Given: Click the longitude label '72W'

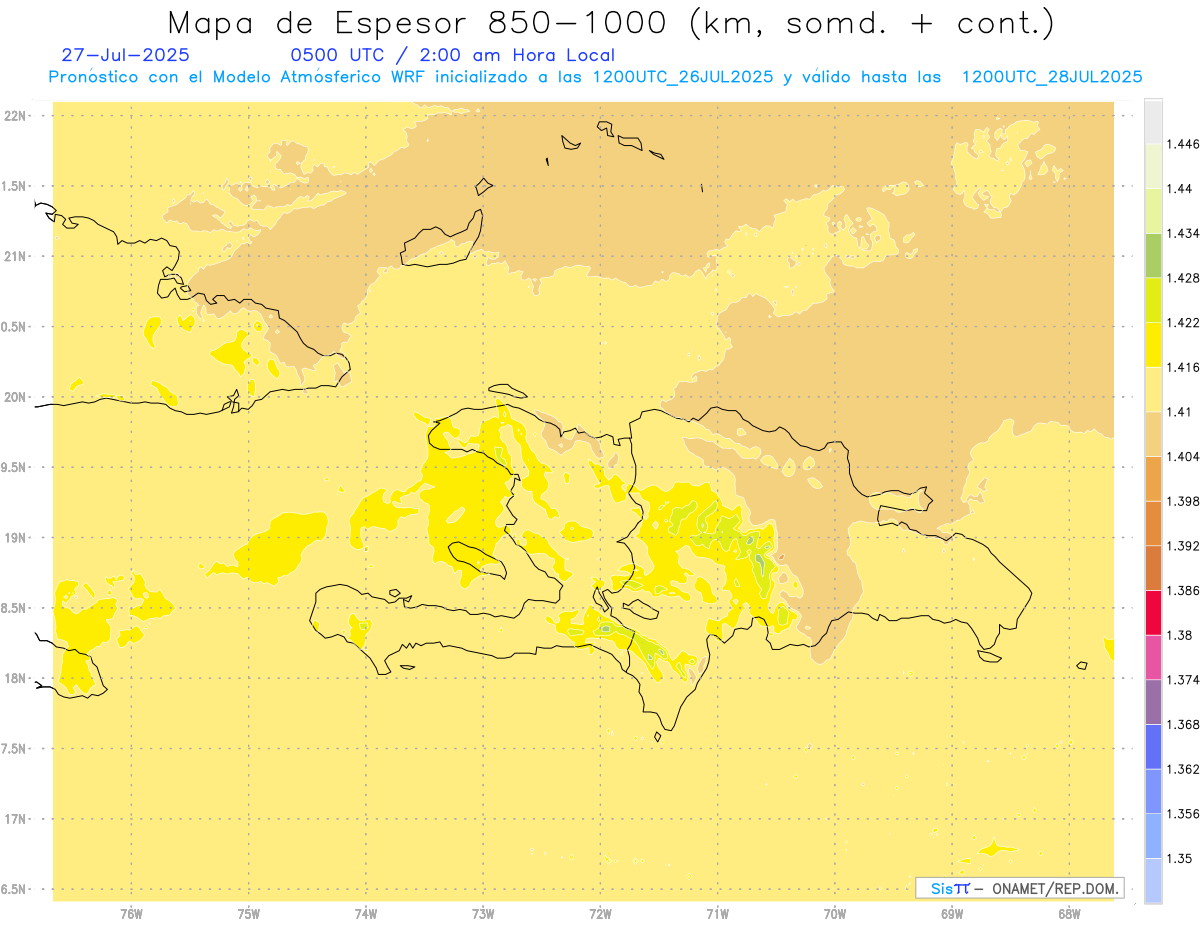Looking at the screenshot, I should [600, 913].
